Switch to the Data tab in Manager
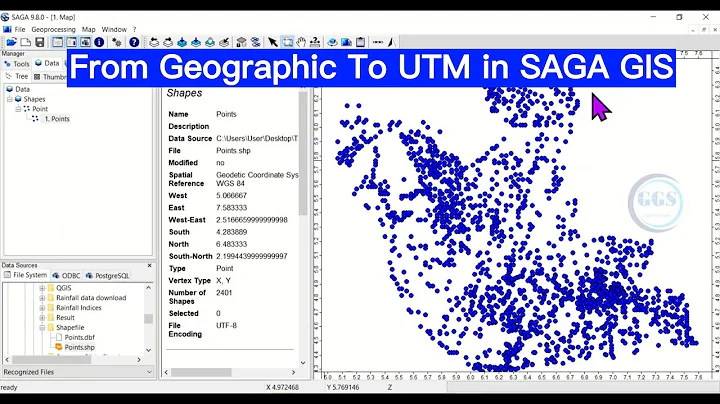Image resolution: width=720 pixels, height=404 pixels. pyautogui.click(x=47, y=63)
